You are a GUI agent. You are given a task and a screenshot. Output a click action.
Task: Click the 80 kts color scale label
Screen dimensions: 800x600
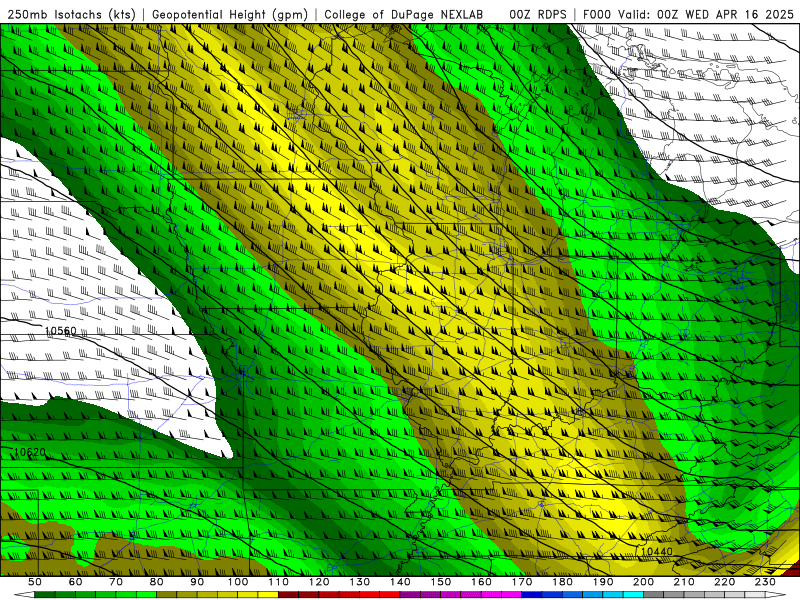click(x=157, y=582)
